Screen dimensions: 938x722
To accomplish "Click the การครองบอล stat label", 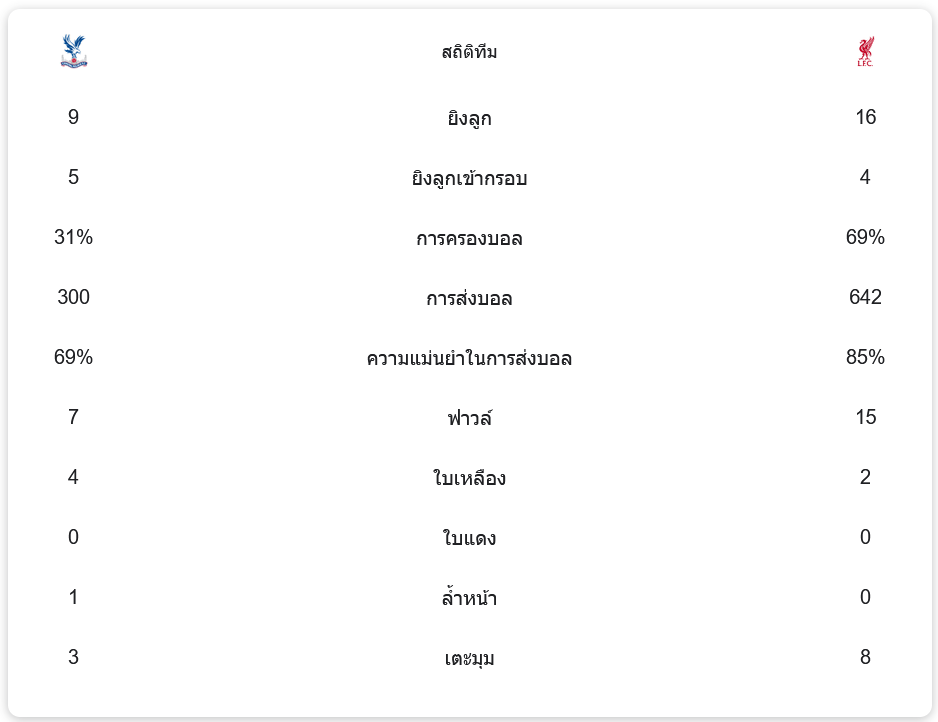I will point(469,238).
